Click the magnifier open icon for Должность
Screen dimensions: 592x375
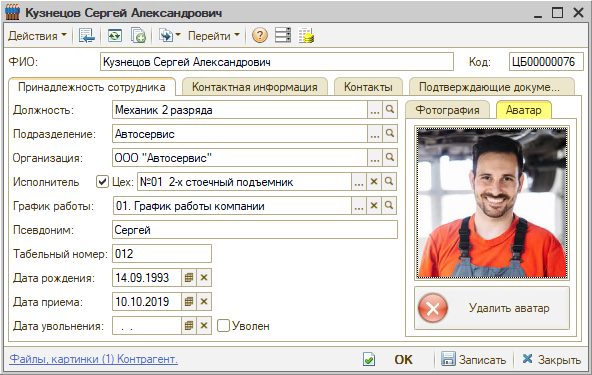point(390,110)
